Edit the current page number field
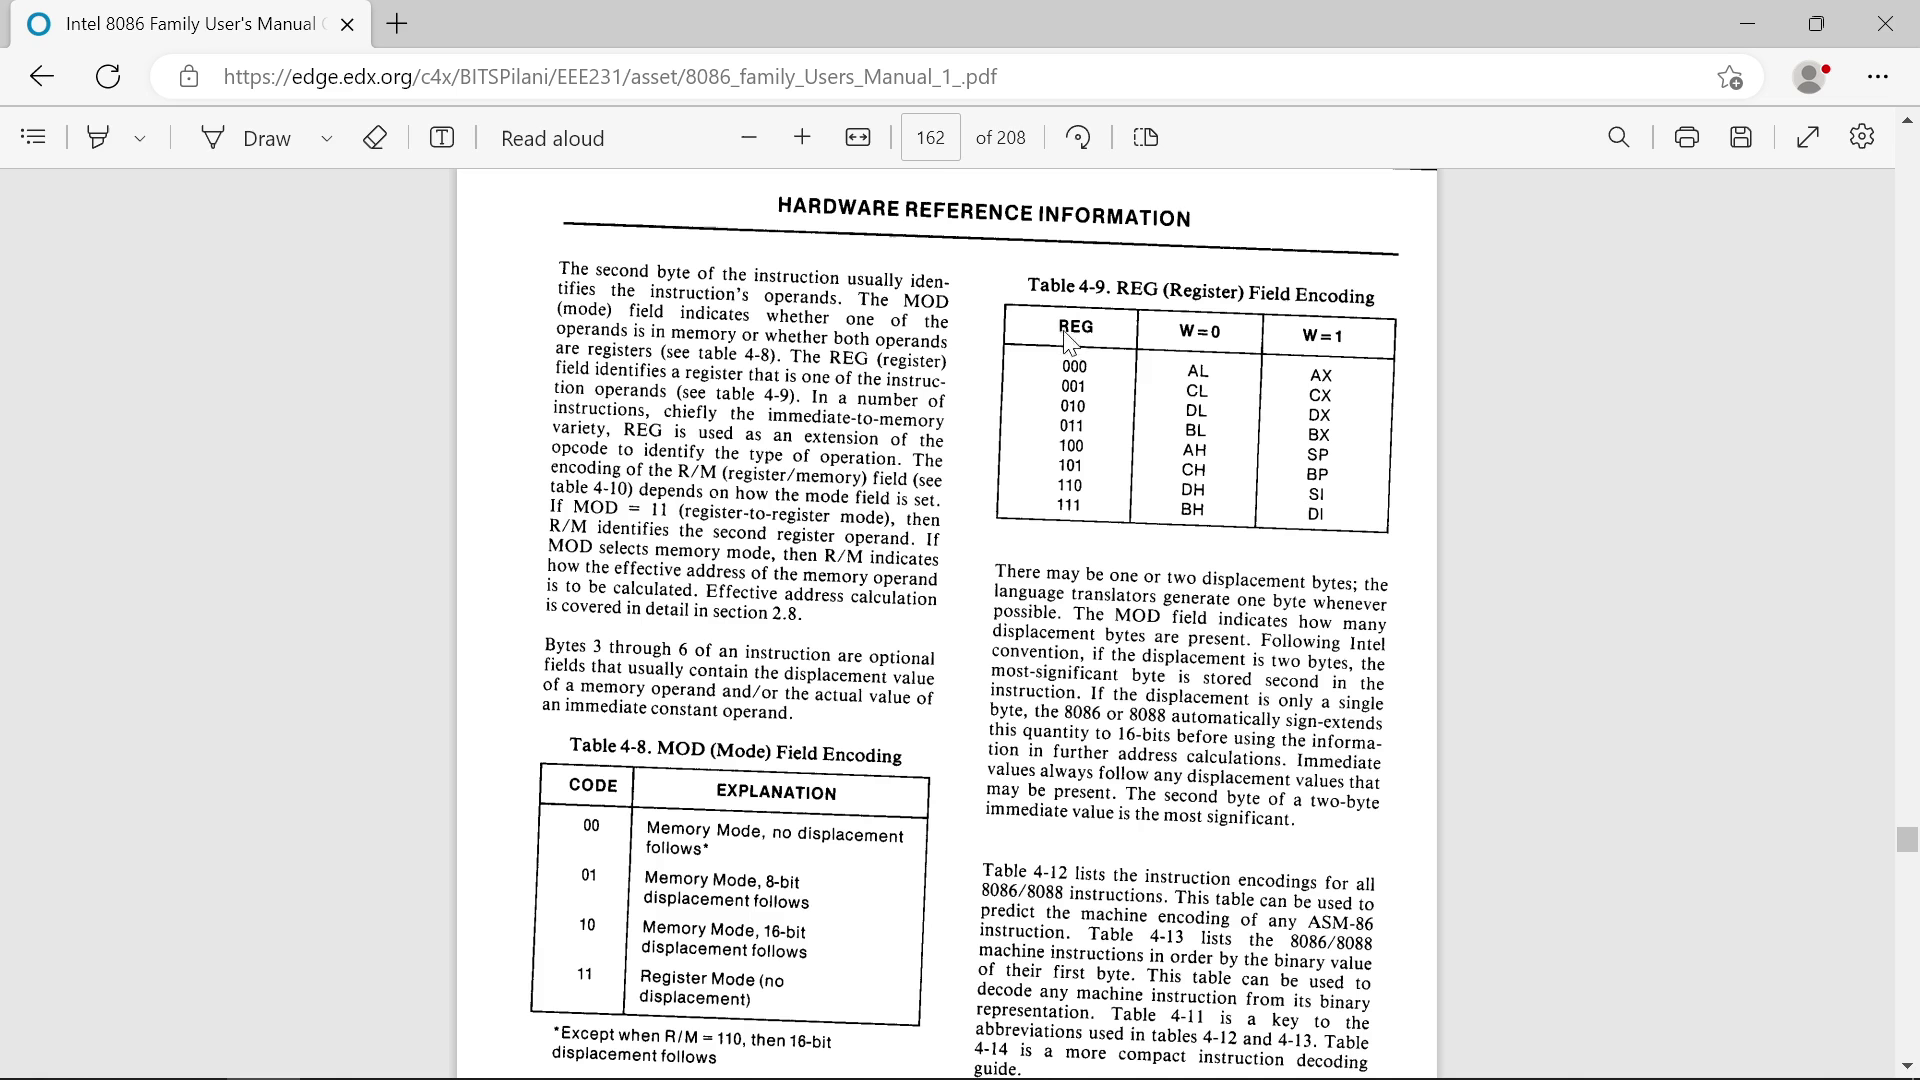Screen dimensions: 1920x1080 pos(930,137)
